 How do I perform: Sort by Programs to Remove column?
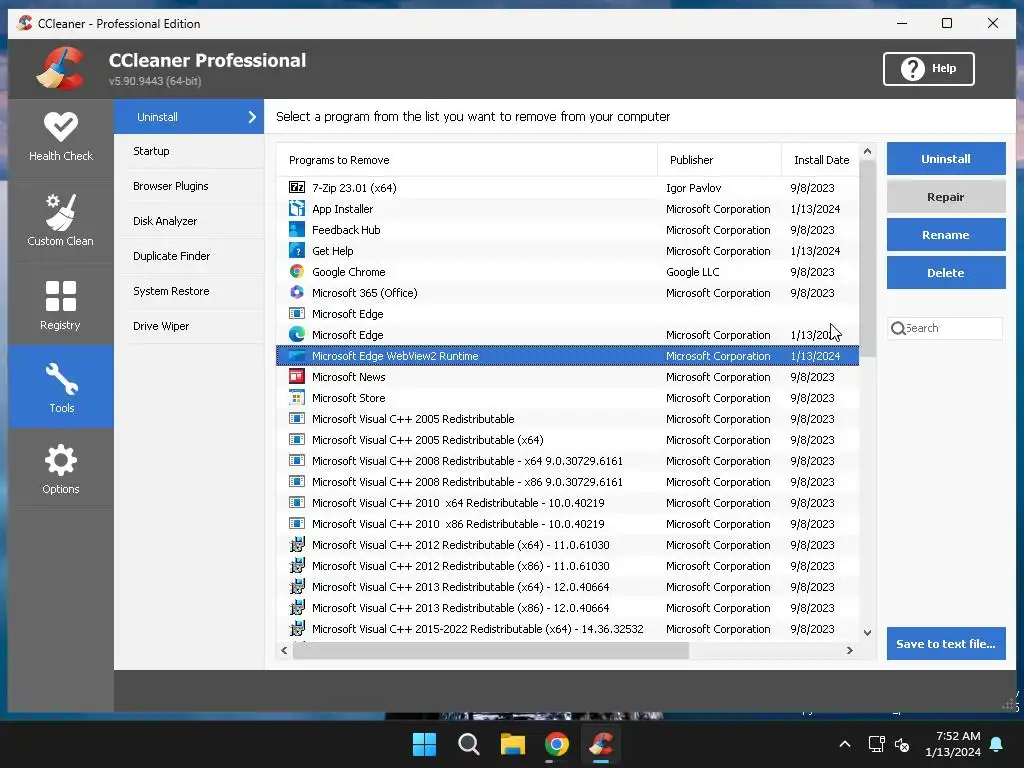[466, 160]
